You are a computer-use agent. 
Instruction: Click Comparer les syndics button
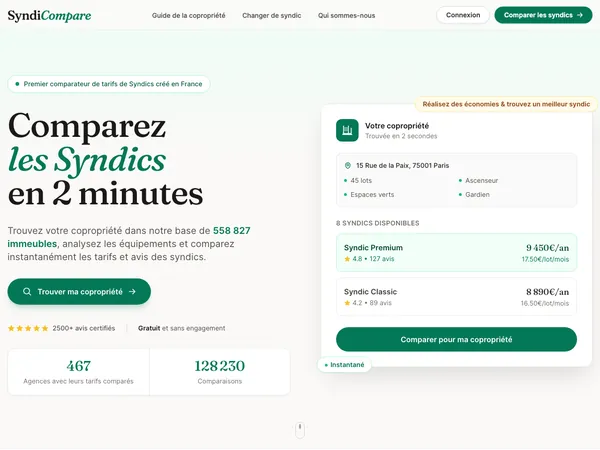pyautogui.click(x=543, y=15)
